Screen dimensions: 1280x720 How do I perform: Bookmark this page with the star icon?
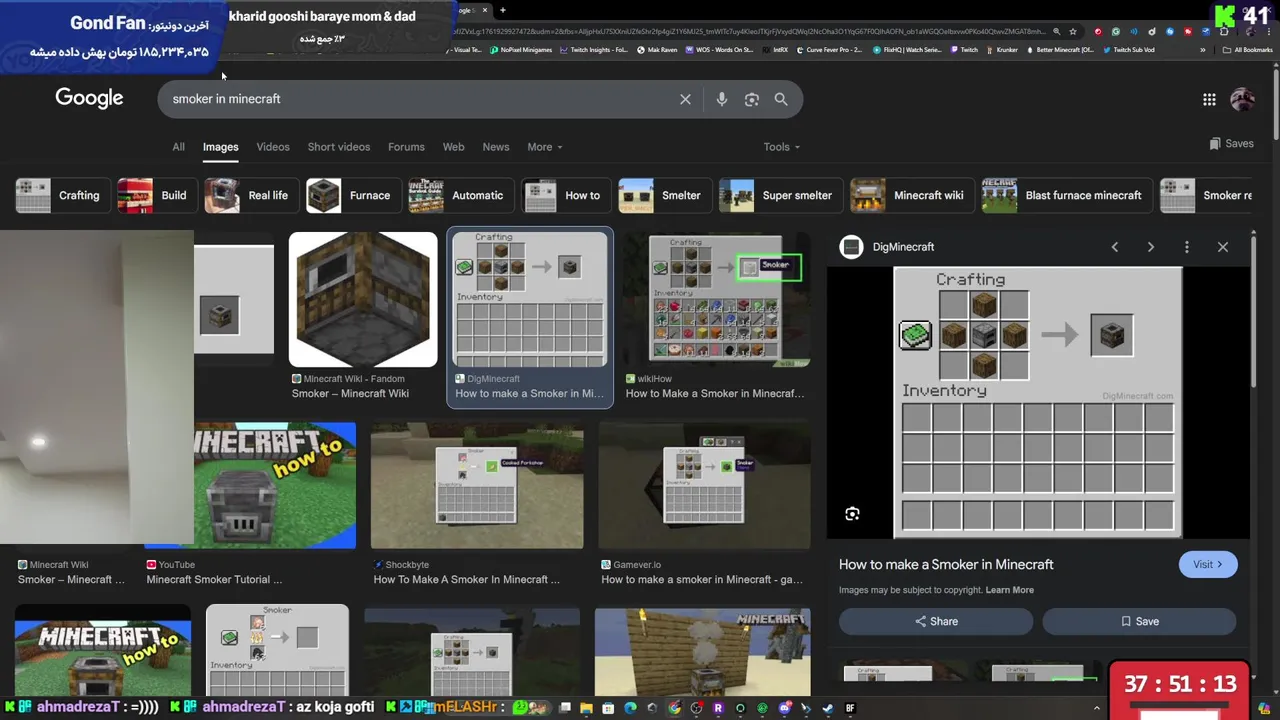(1072, 31)
